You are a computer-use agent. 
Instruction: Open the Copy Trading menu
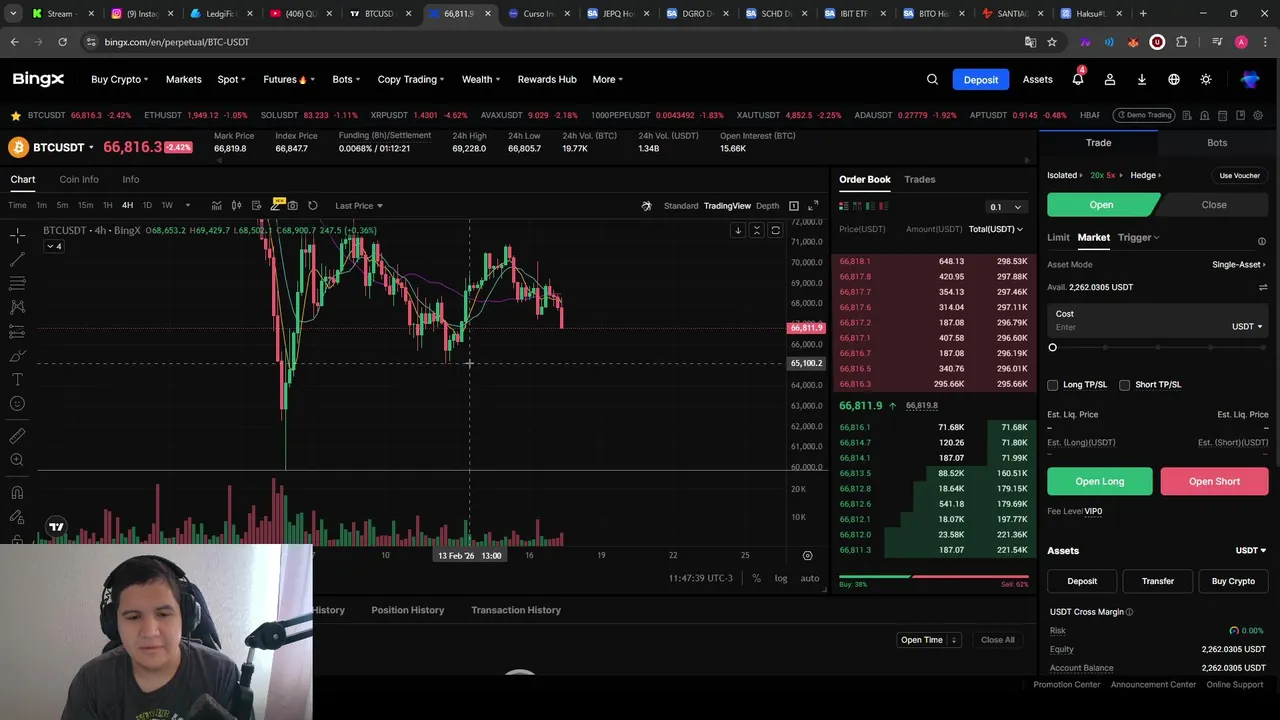click(410, 80)
